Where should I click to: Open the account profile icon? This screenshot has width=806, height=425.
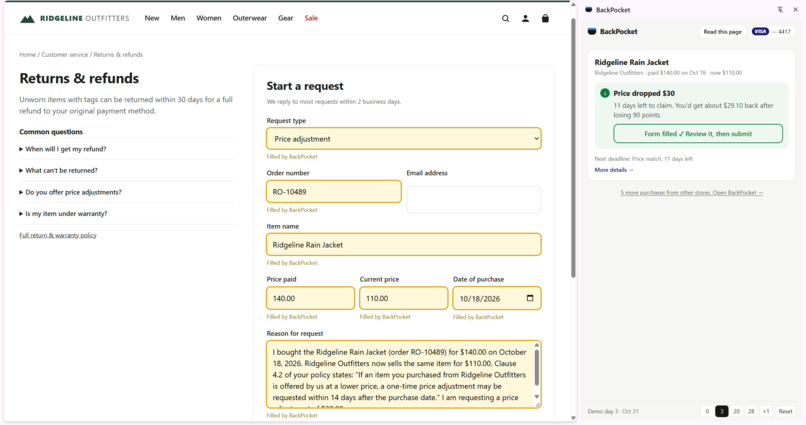pyautogui.click(x=525, y=19)
